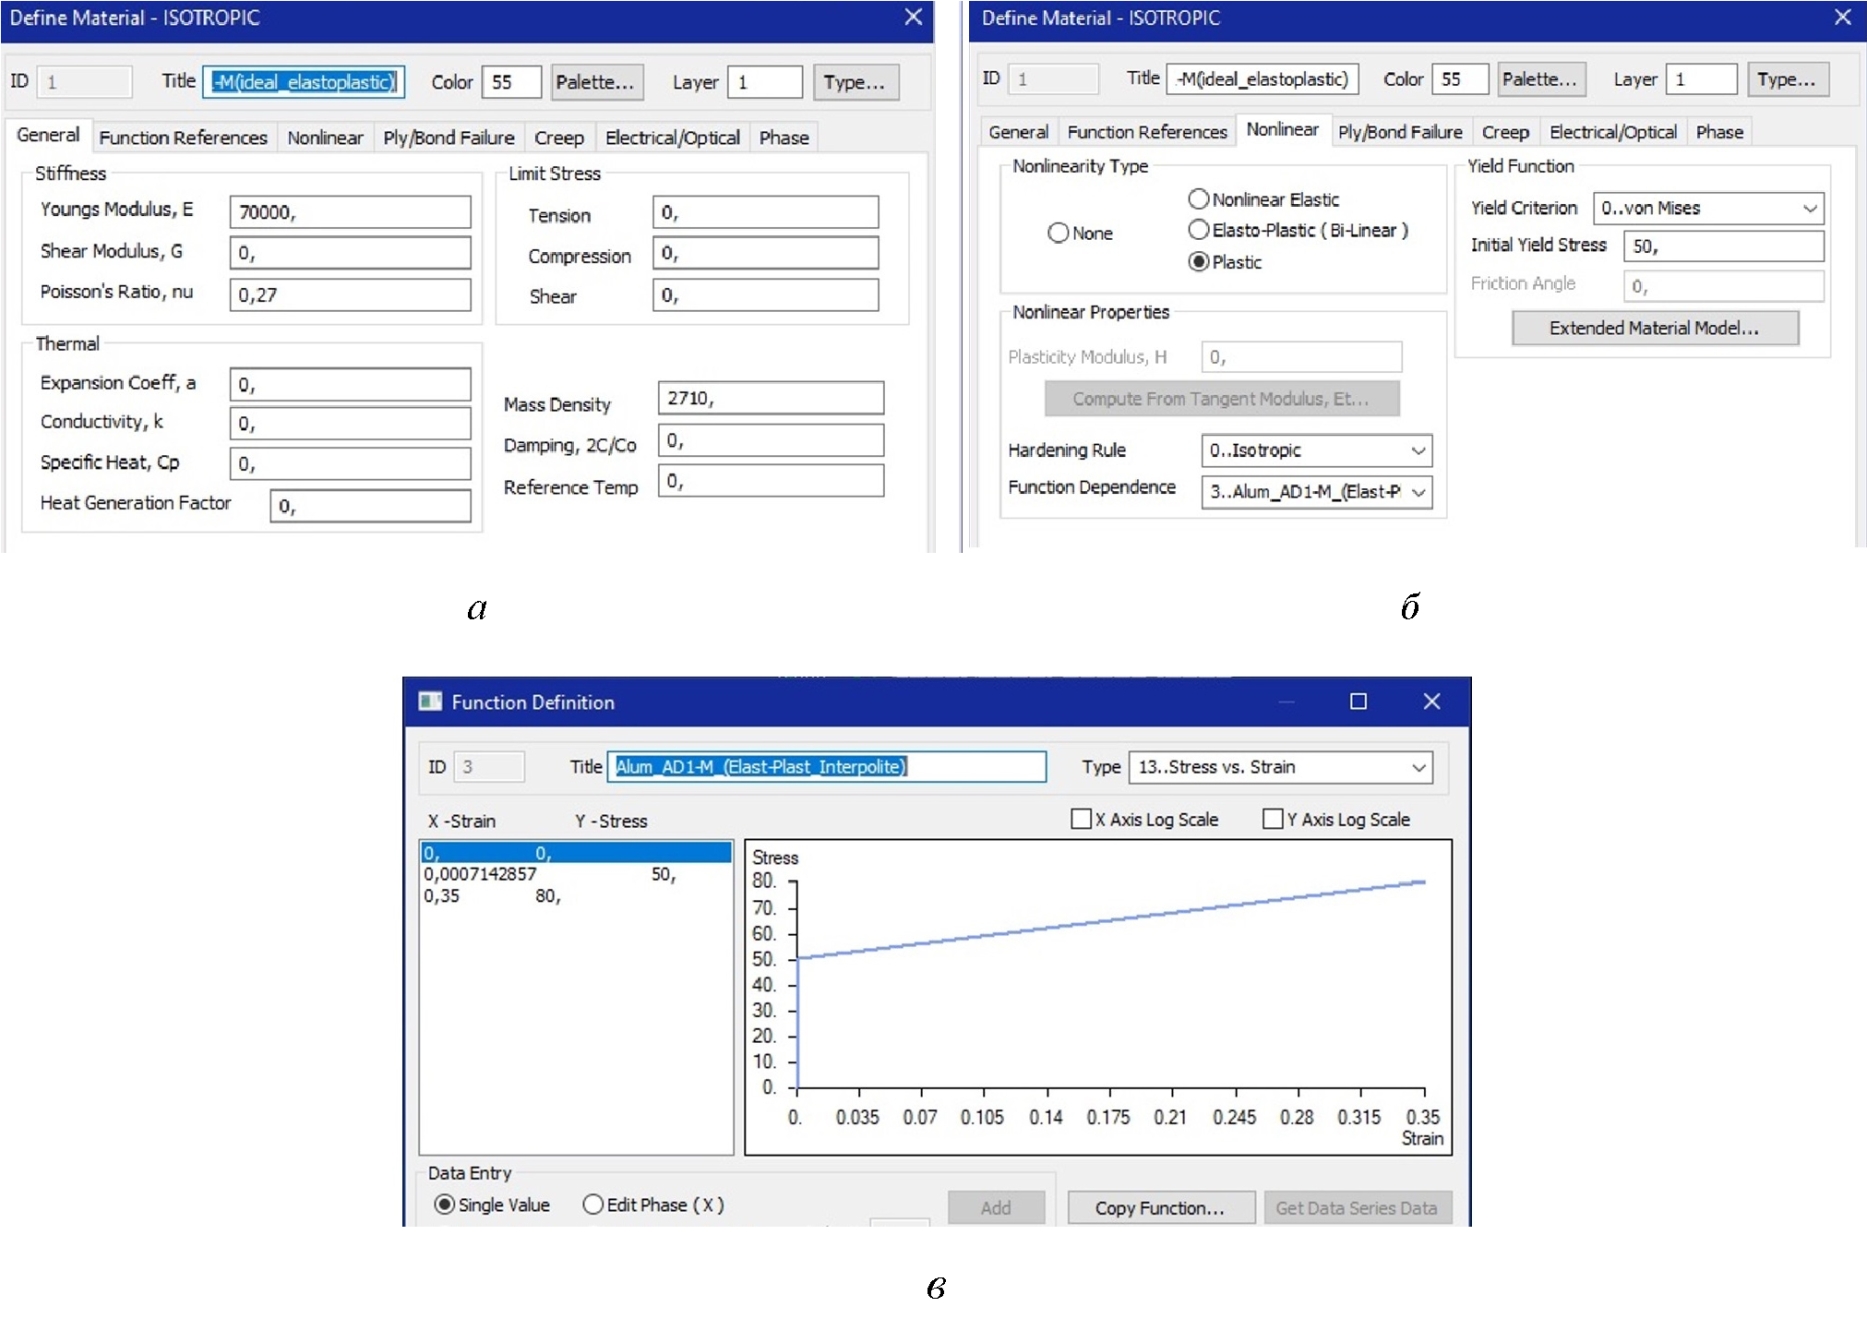This screenshot has width=1867, height=1319.
Task: Open the Yield Criterion dropdown
Action: (1707, 208)
